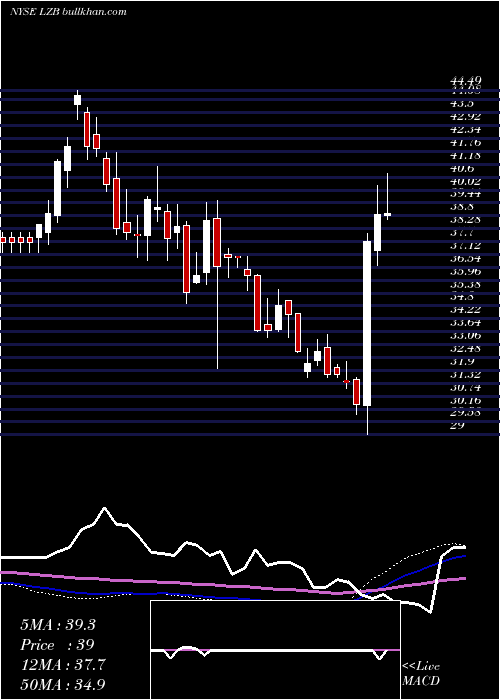The height and width of the screenshot is (700, 500).
Task: Click the tall white candle rising from 30.16
Action: (x=367, y=323)
